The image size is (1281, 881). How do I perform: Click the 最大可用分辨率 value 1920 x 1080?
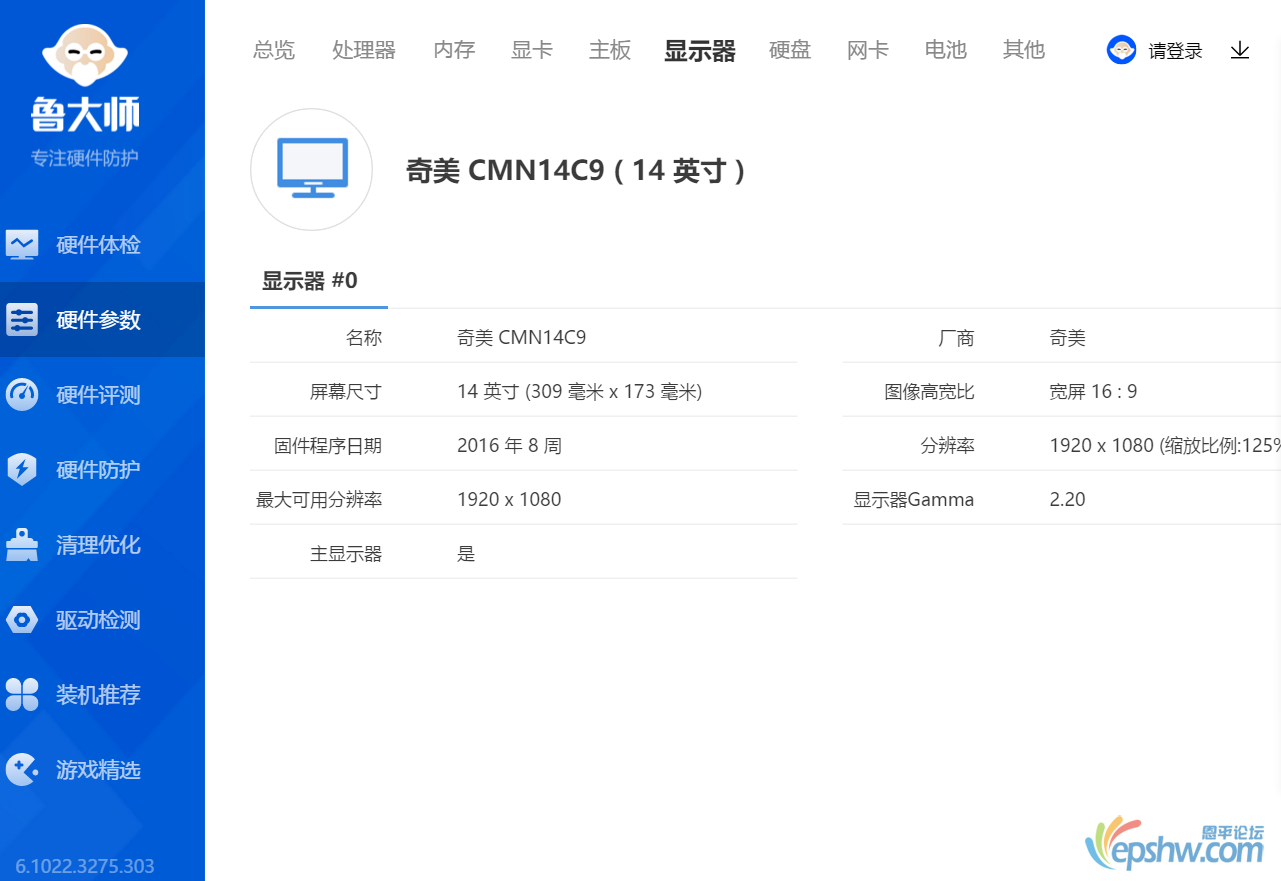[509, 500]
